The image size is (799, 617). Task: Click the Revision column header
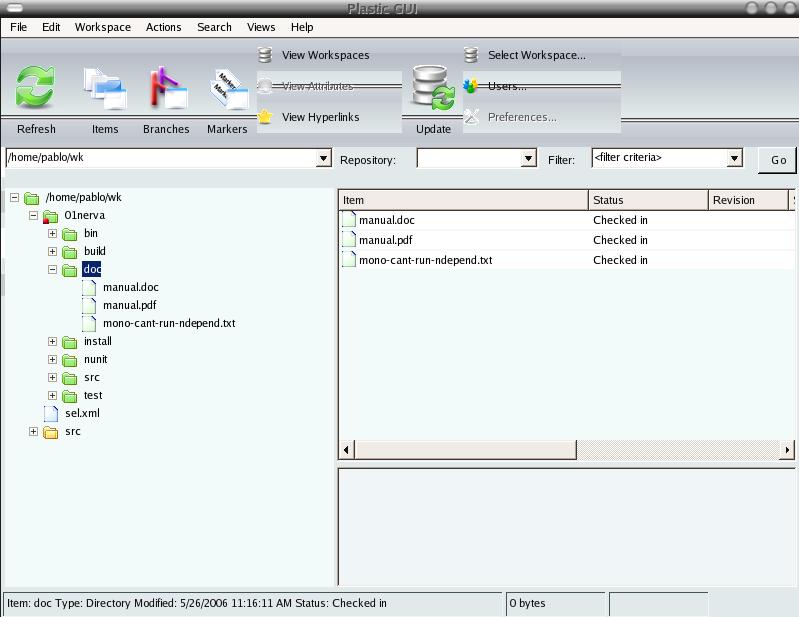[748, 200]
